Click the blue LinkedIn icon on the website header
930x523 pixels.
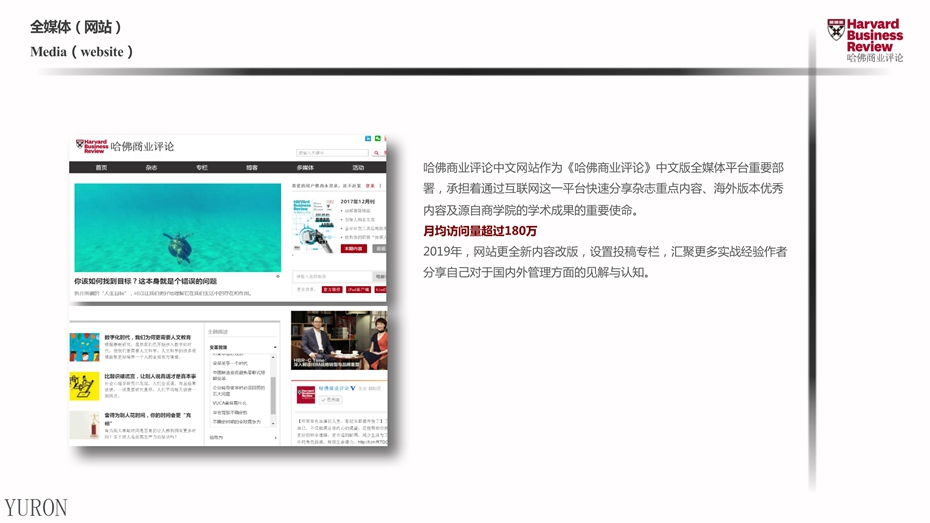368,139
